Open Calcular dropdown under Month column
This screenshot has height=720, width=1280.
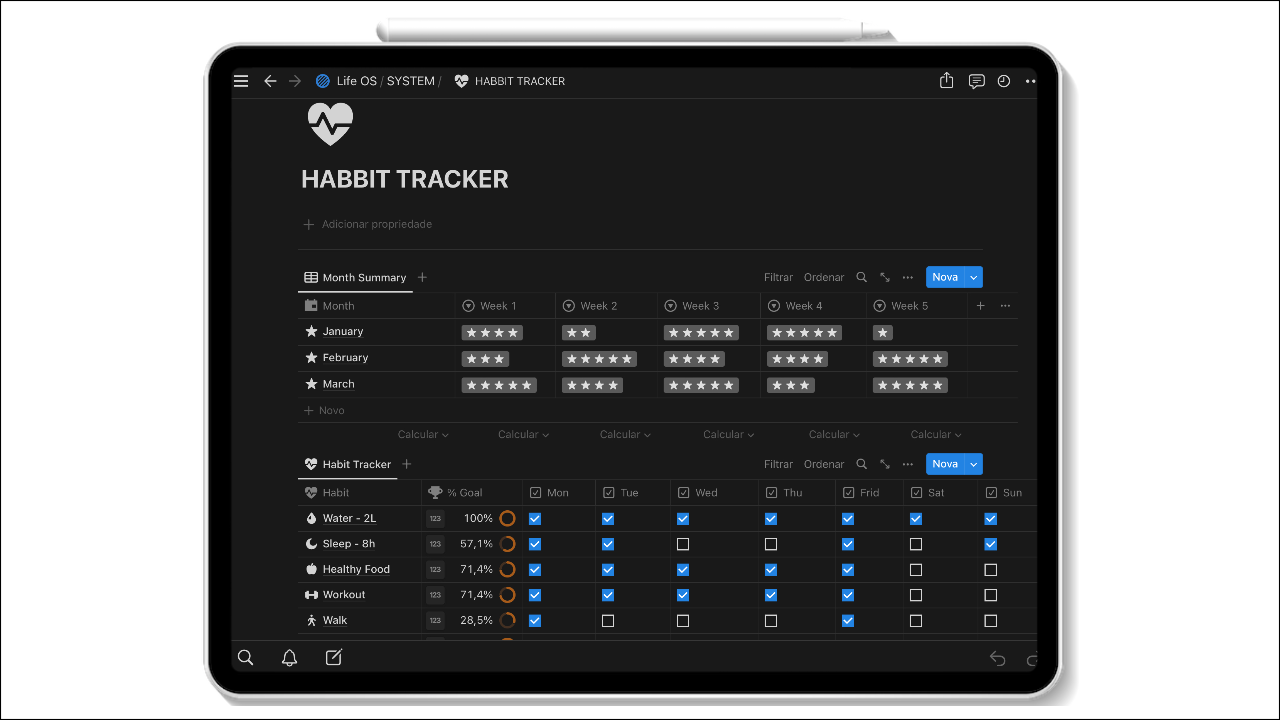pos(423,434)
